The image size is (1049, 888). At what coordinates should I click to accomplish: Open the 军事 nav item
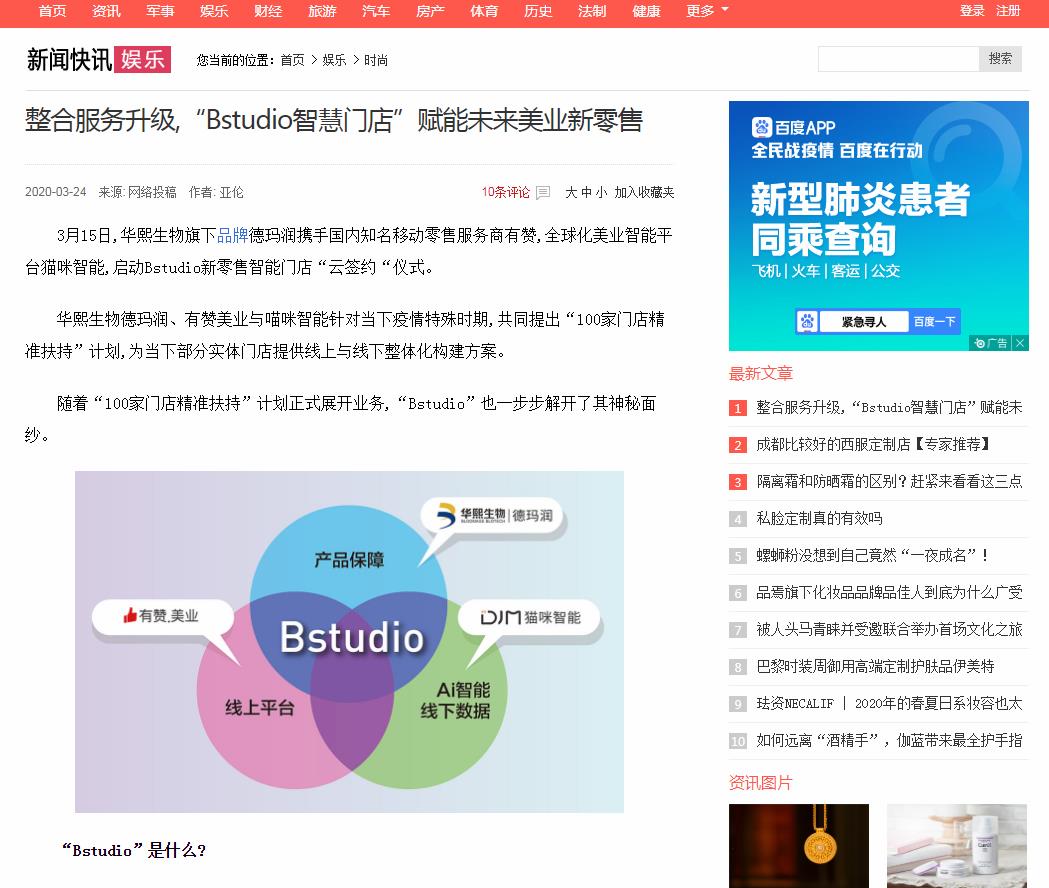pos(160,11)
